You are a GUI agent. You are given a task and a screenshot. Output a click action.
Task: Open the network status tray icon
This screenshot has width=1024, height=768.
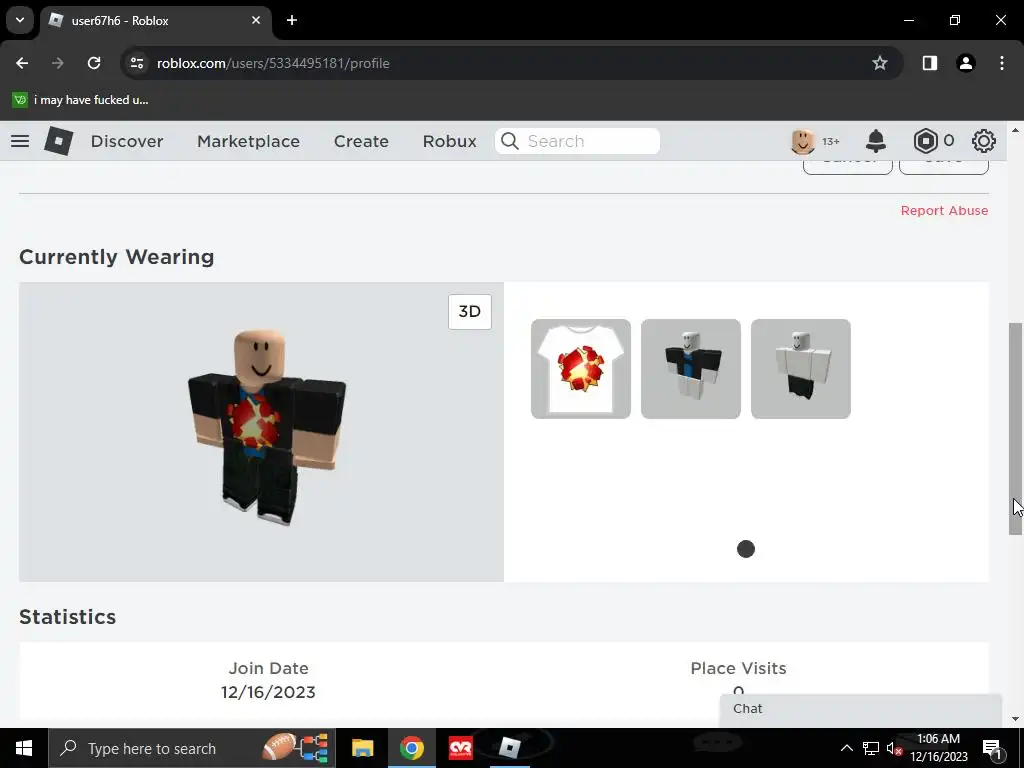tap(871, 748)
